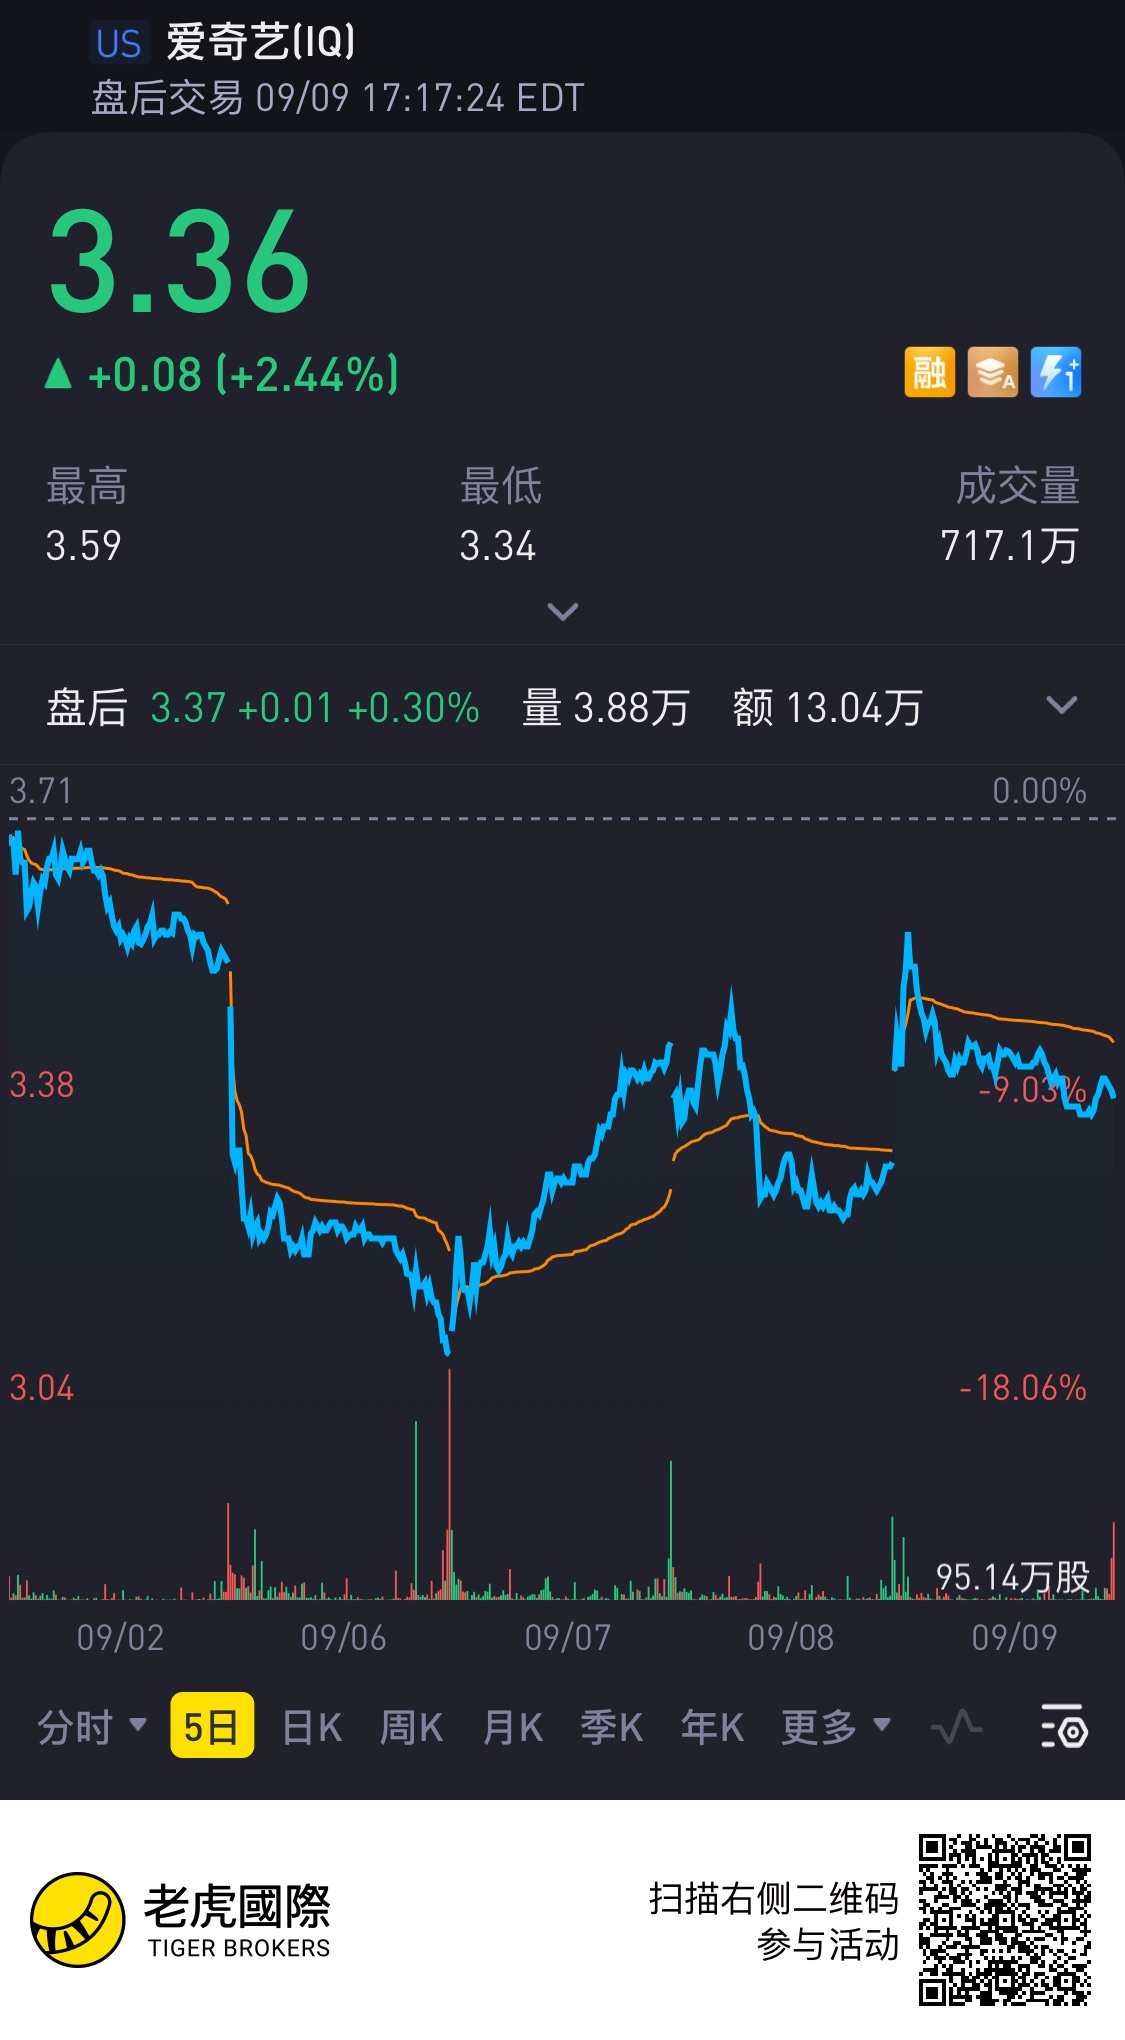Switch to 日K chart tab
This screenshot has height=2040, width=1125.
312,1727
